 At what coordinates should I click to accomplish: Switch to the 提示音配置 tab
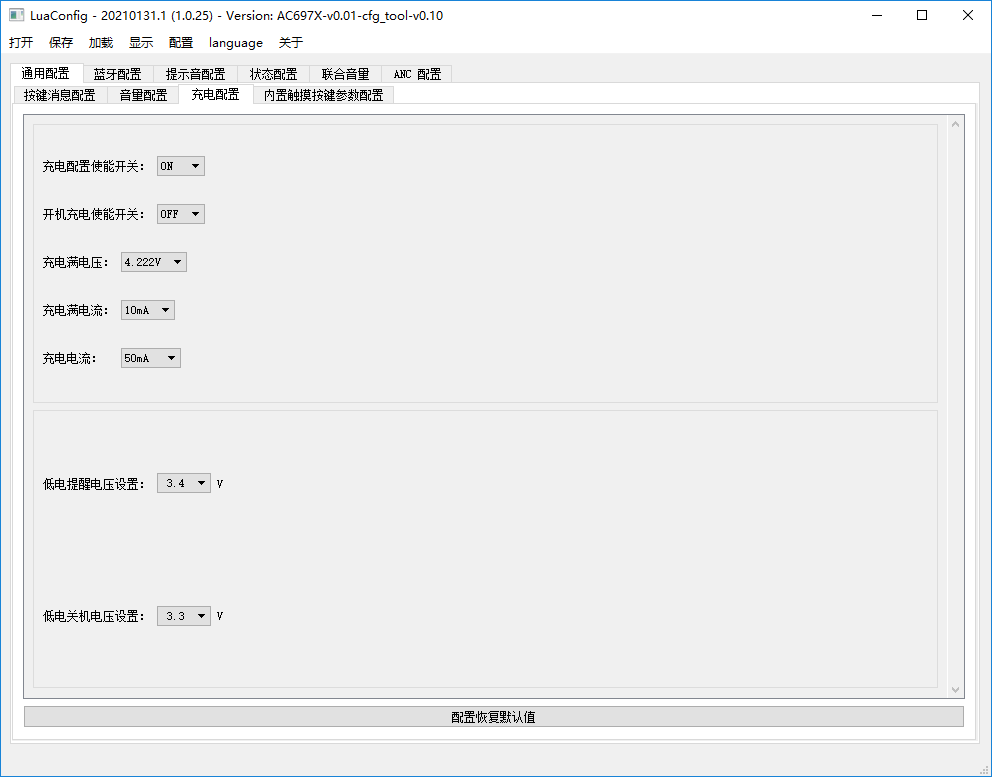click(x=195, y=74)
